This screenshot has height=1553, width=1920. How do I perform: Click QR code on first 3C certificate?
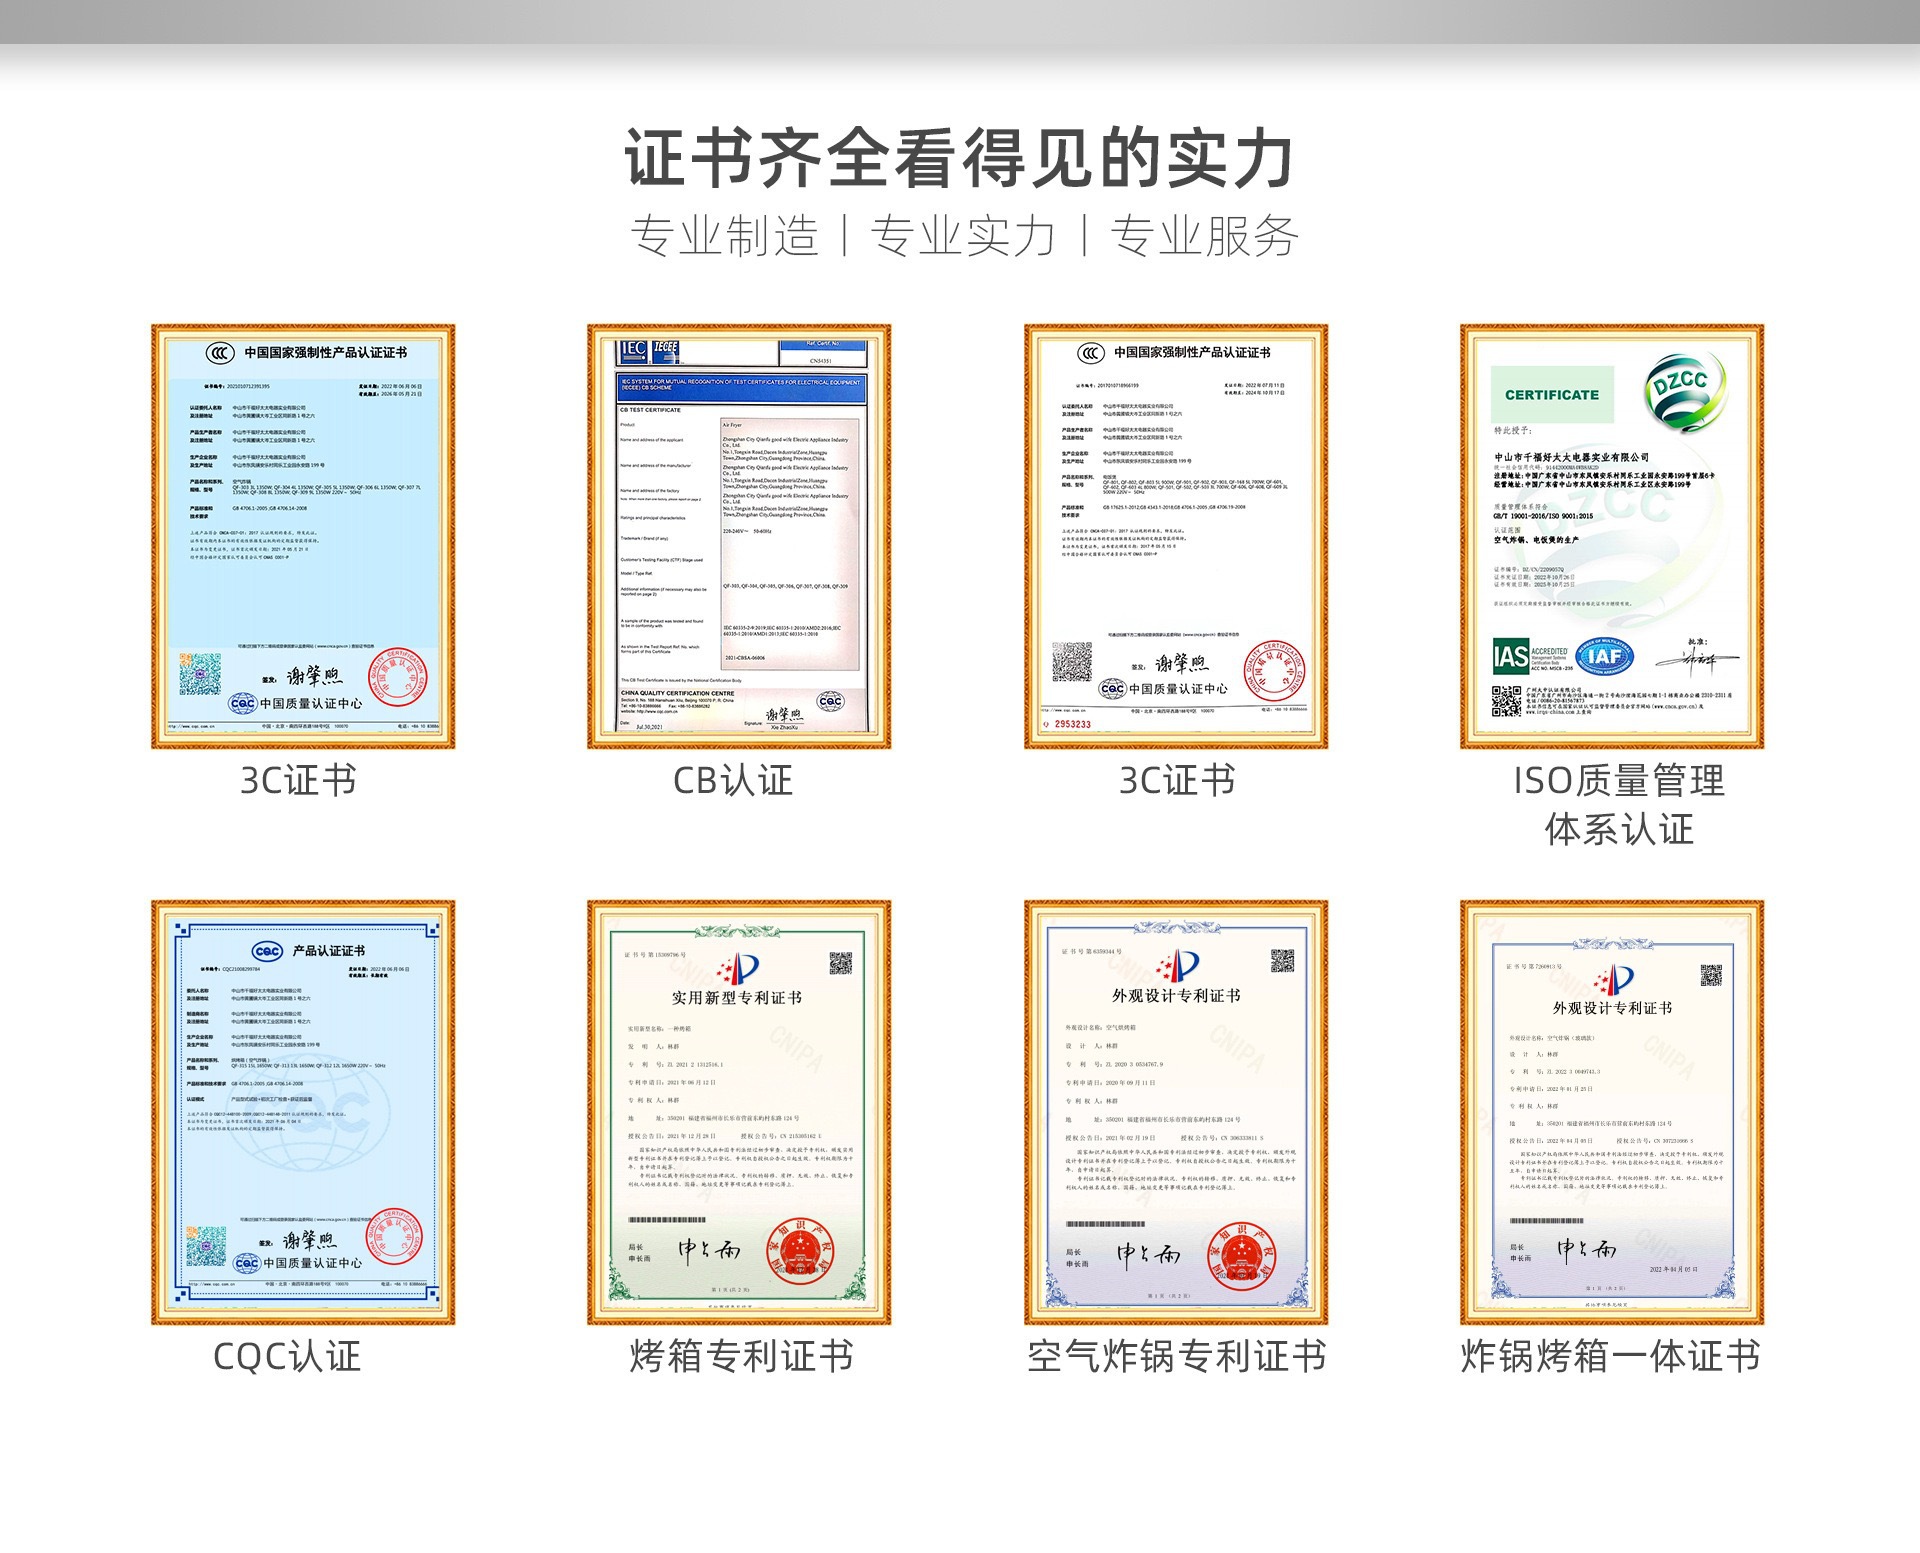point(200,674)
